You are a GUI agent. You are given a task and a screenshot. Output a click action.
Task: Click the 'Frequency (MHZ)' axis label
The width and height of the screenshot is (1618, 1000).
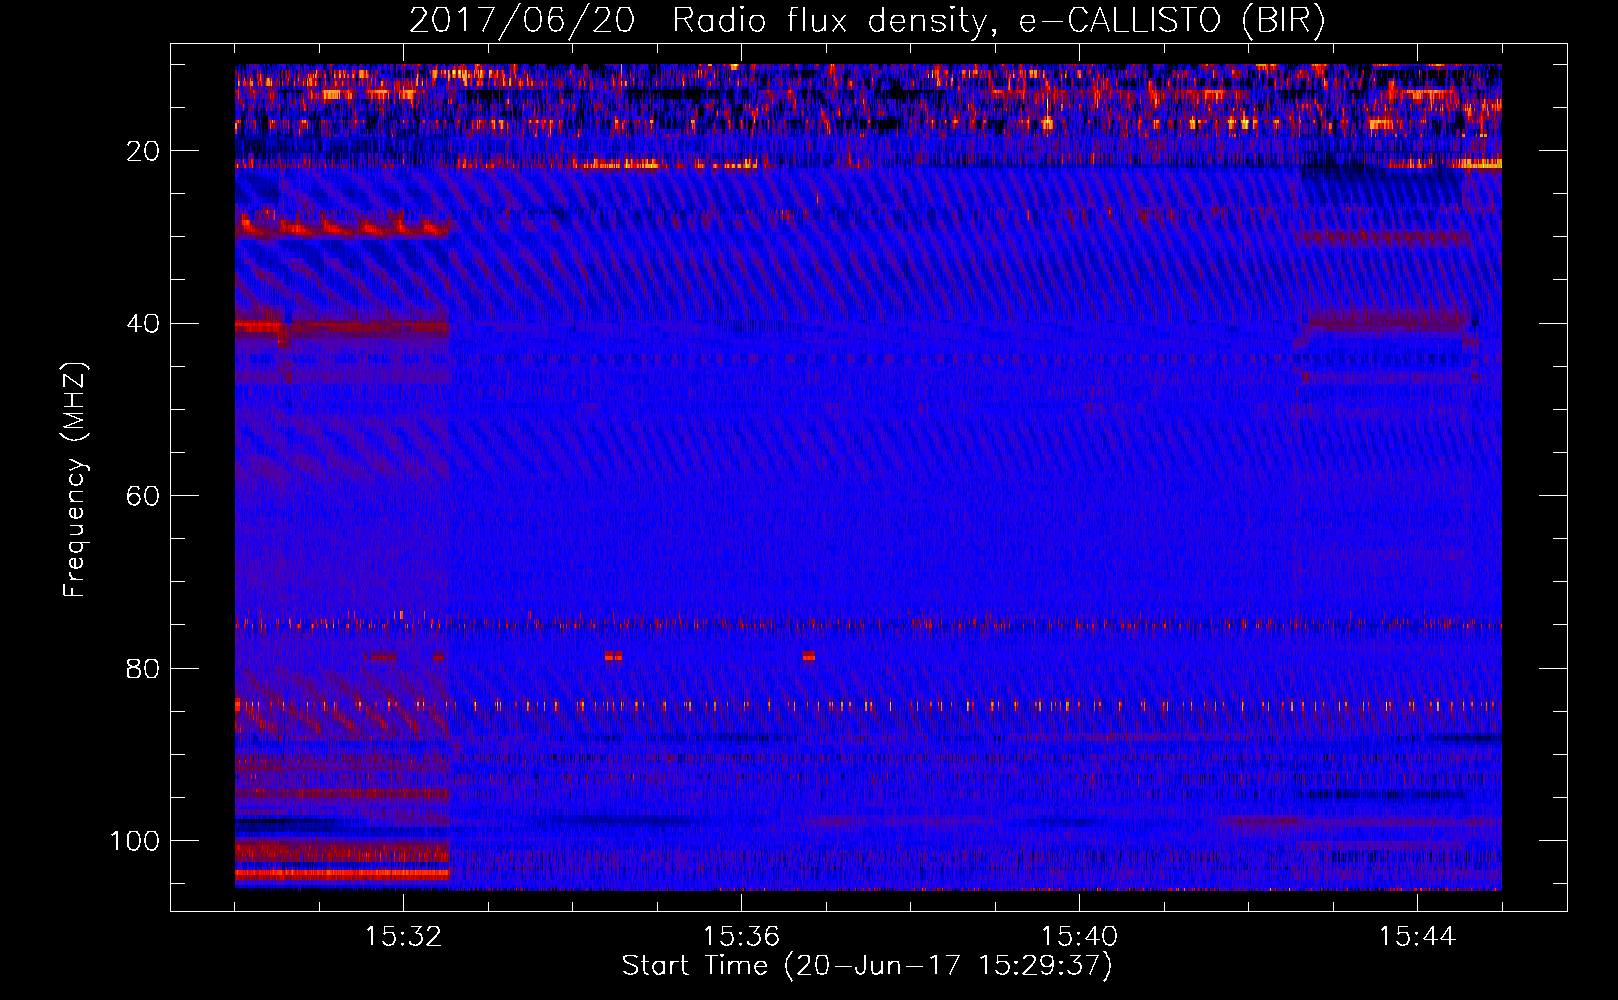[x=75, y=480]
